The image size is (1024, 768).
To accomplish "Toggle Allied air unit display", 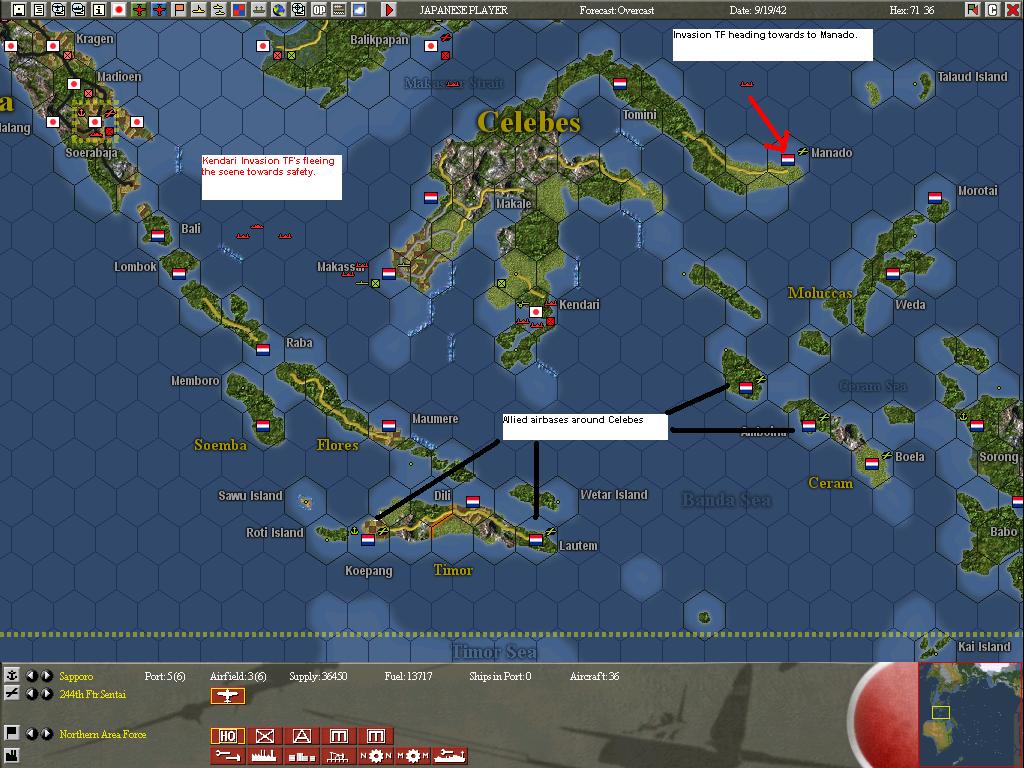I will pyautogui.click(x=159, y=8).
